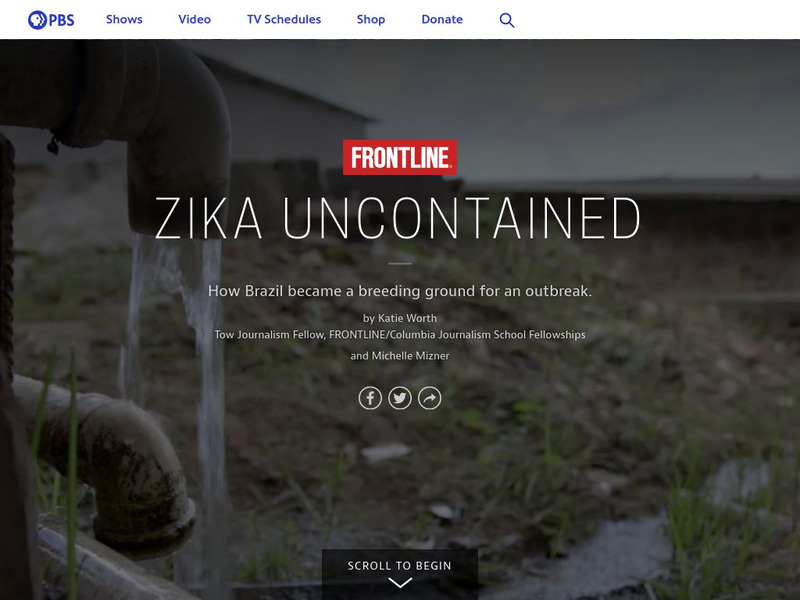Share the story via the Facebook icon
The width and height of the screenshot is (800, 600).
pos(370,398)
